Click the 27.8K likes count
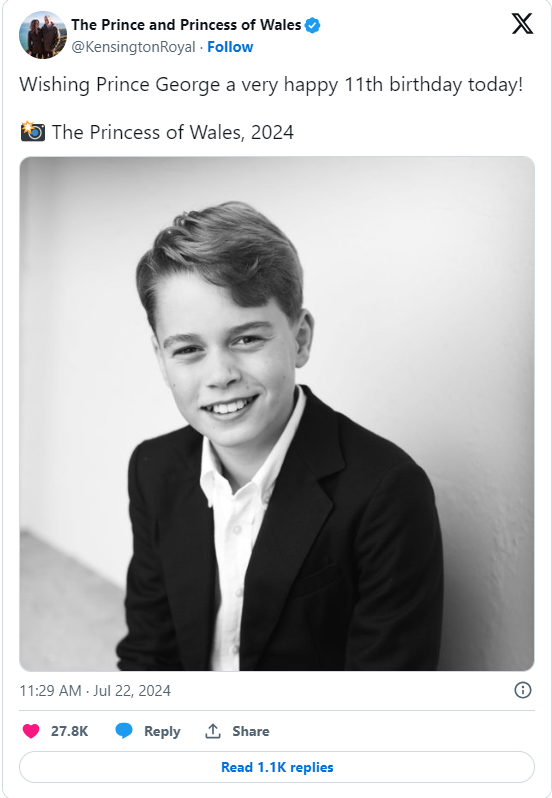The width and height of the screenshot is (552, 798). click(69, 731)
